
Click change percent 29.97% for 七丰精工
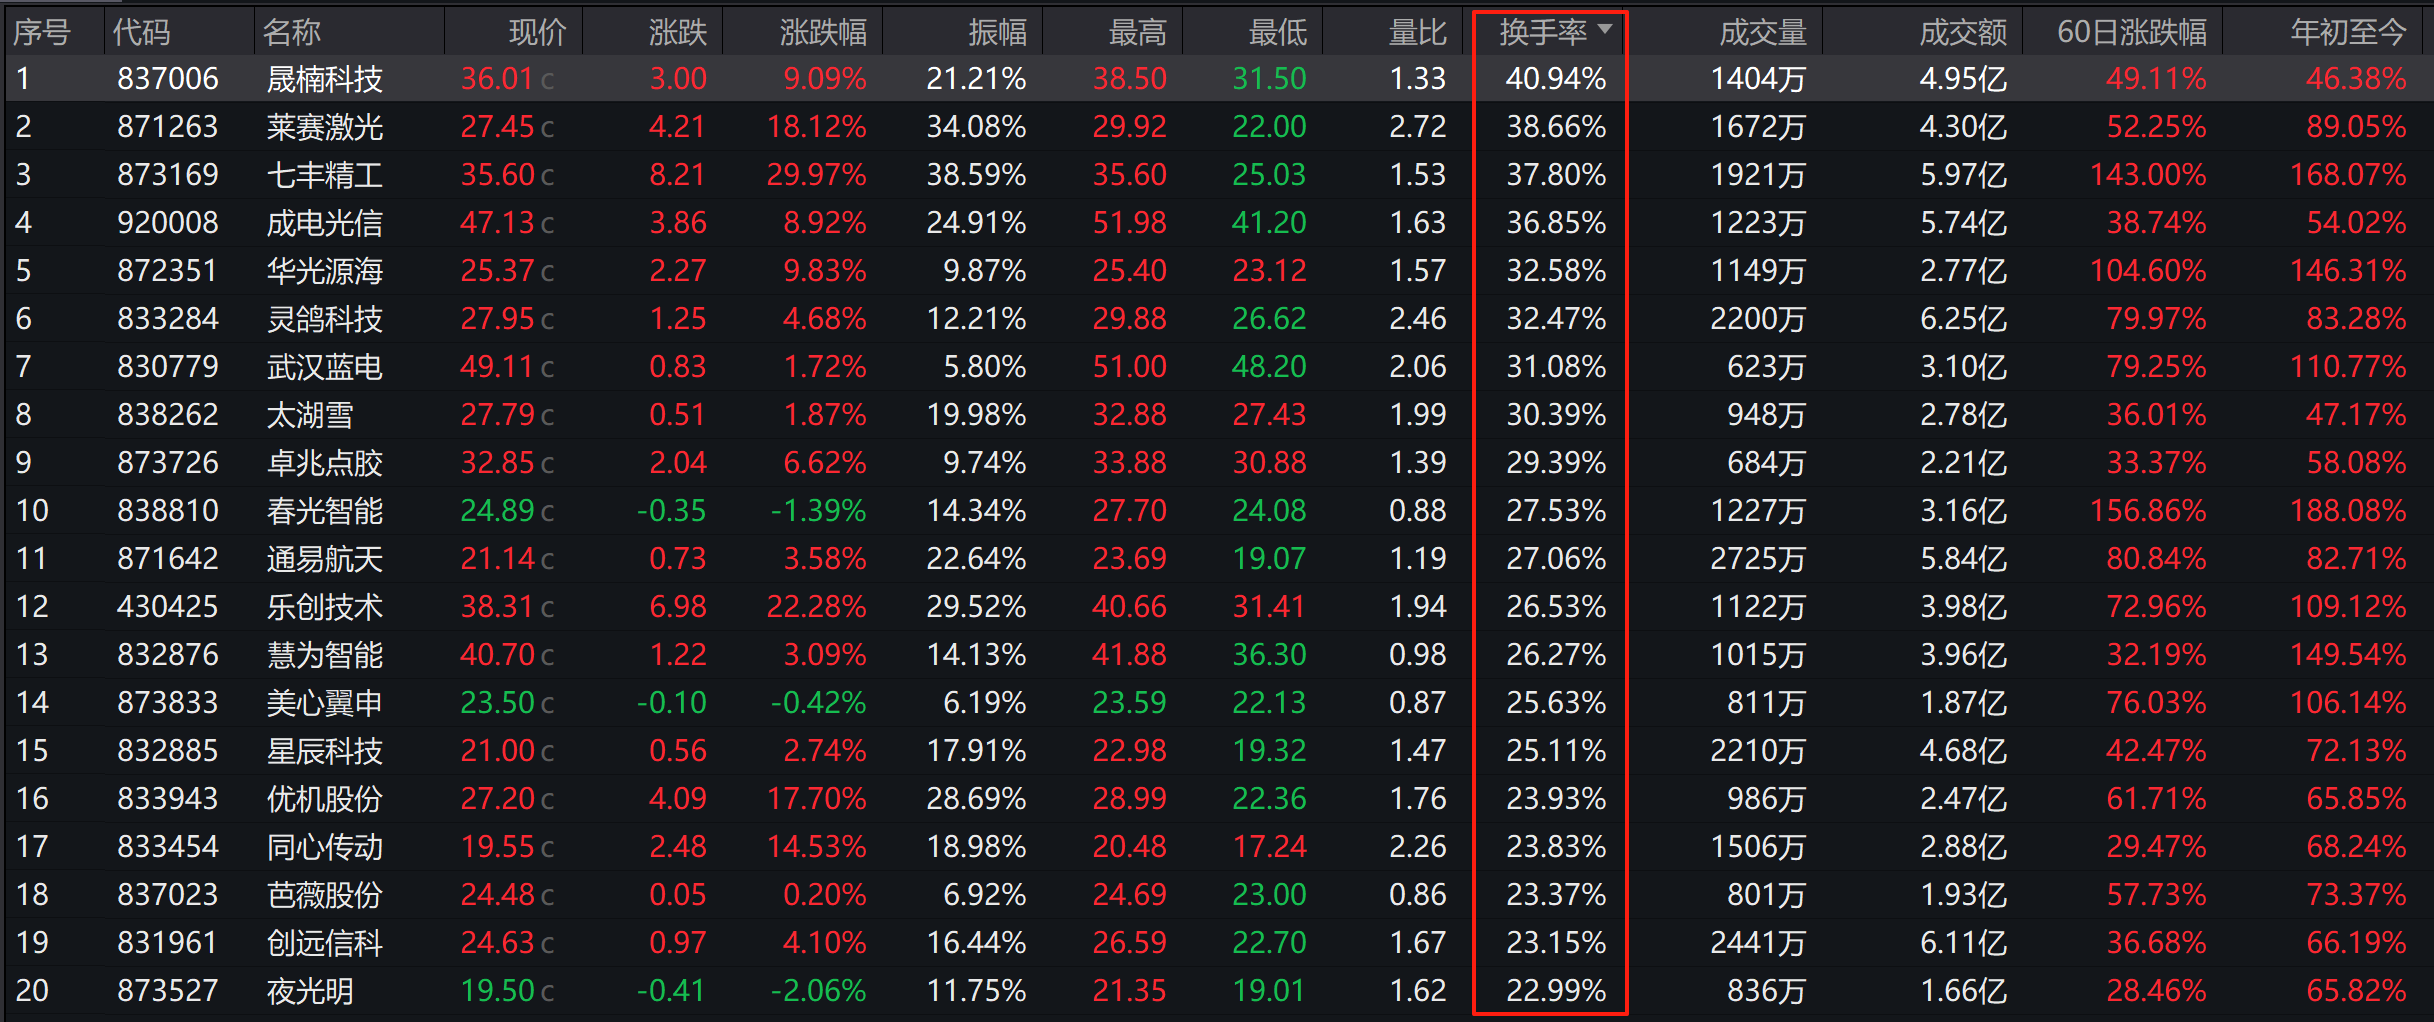coord(817,175)
